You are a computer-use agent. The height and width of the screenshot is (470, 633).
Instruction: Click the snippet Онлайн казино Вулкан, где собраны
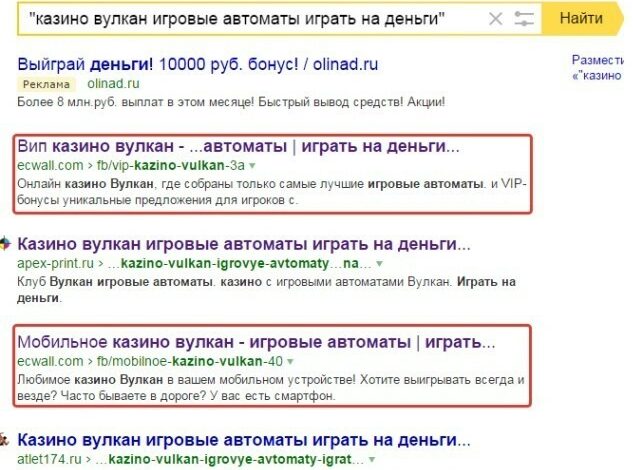[272, 192]
